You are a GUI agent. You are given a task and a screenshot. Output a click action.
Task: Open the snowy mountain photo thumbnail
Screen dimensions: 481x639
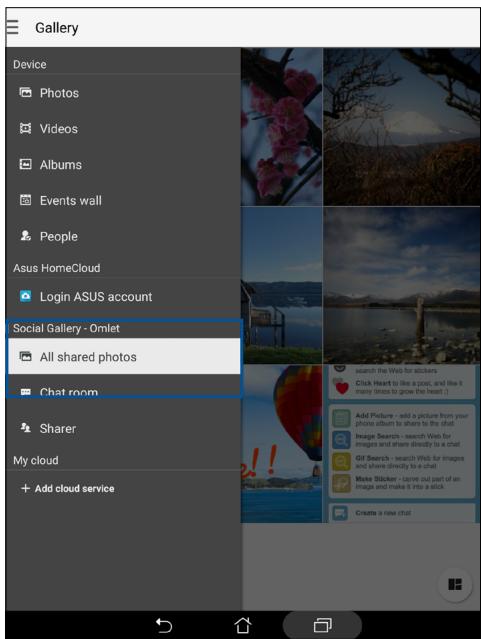coord(402,127)
